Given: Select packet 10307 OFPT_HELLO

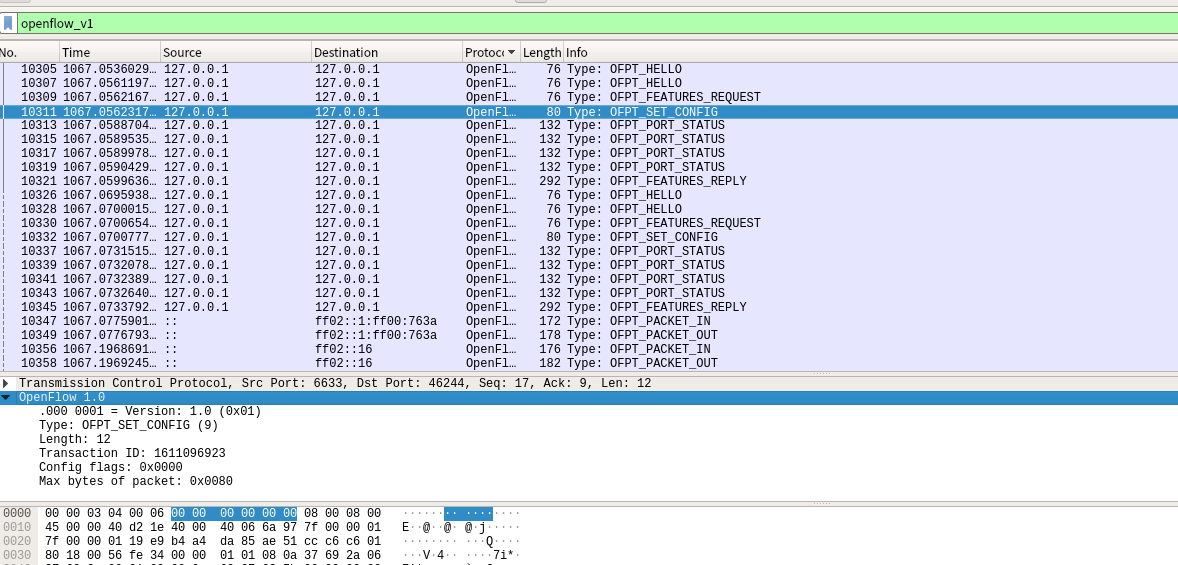Looking at the screenshot, I should tap(589, 83).
